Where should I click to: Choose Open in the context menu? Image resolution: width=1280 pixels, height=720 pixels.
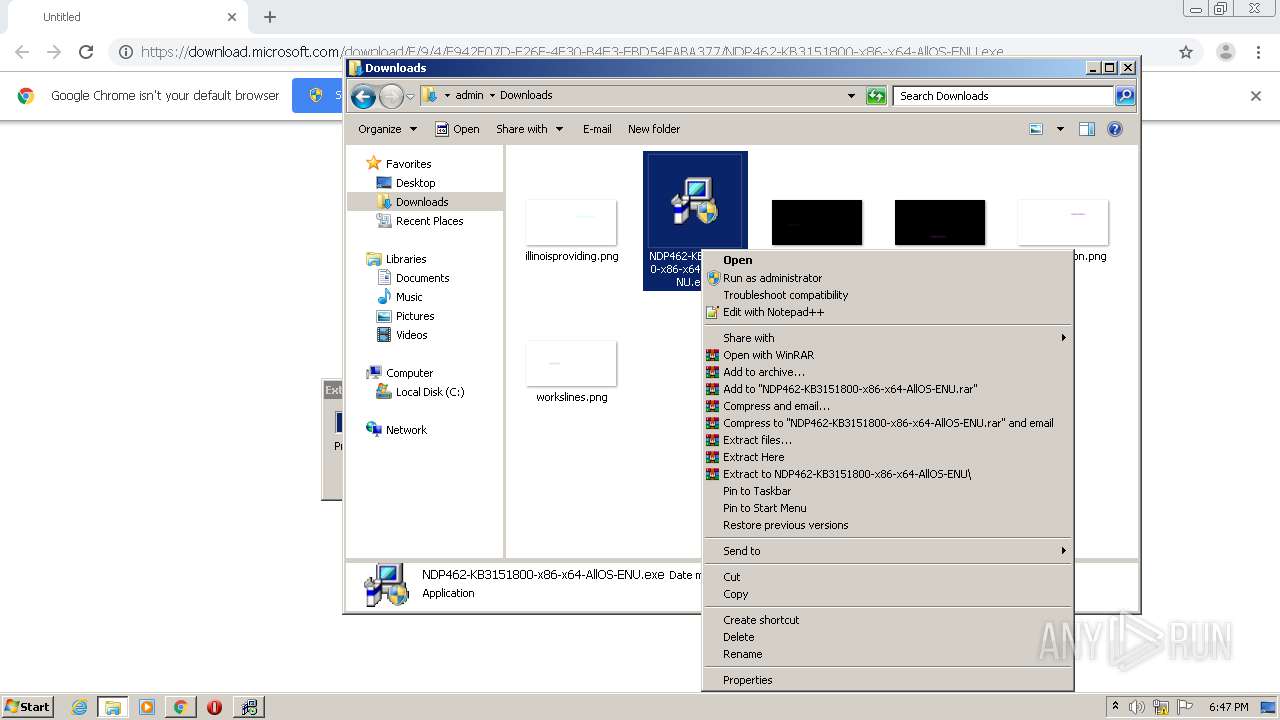(887, 260)
